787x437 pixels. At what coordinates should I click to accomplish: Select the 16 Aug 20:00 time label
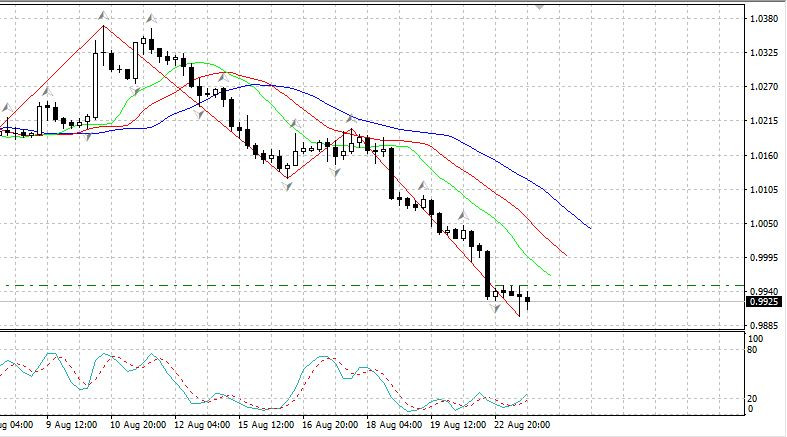[330, 425]
